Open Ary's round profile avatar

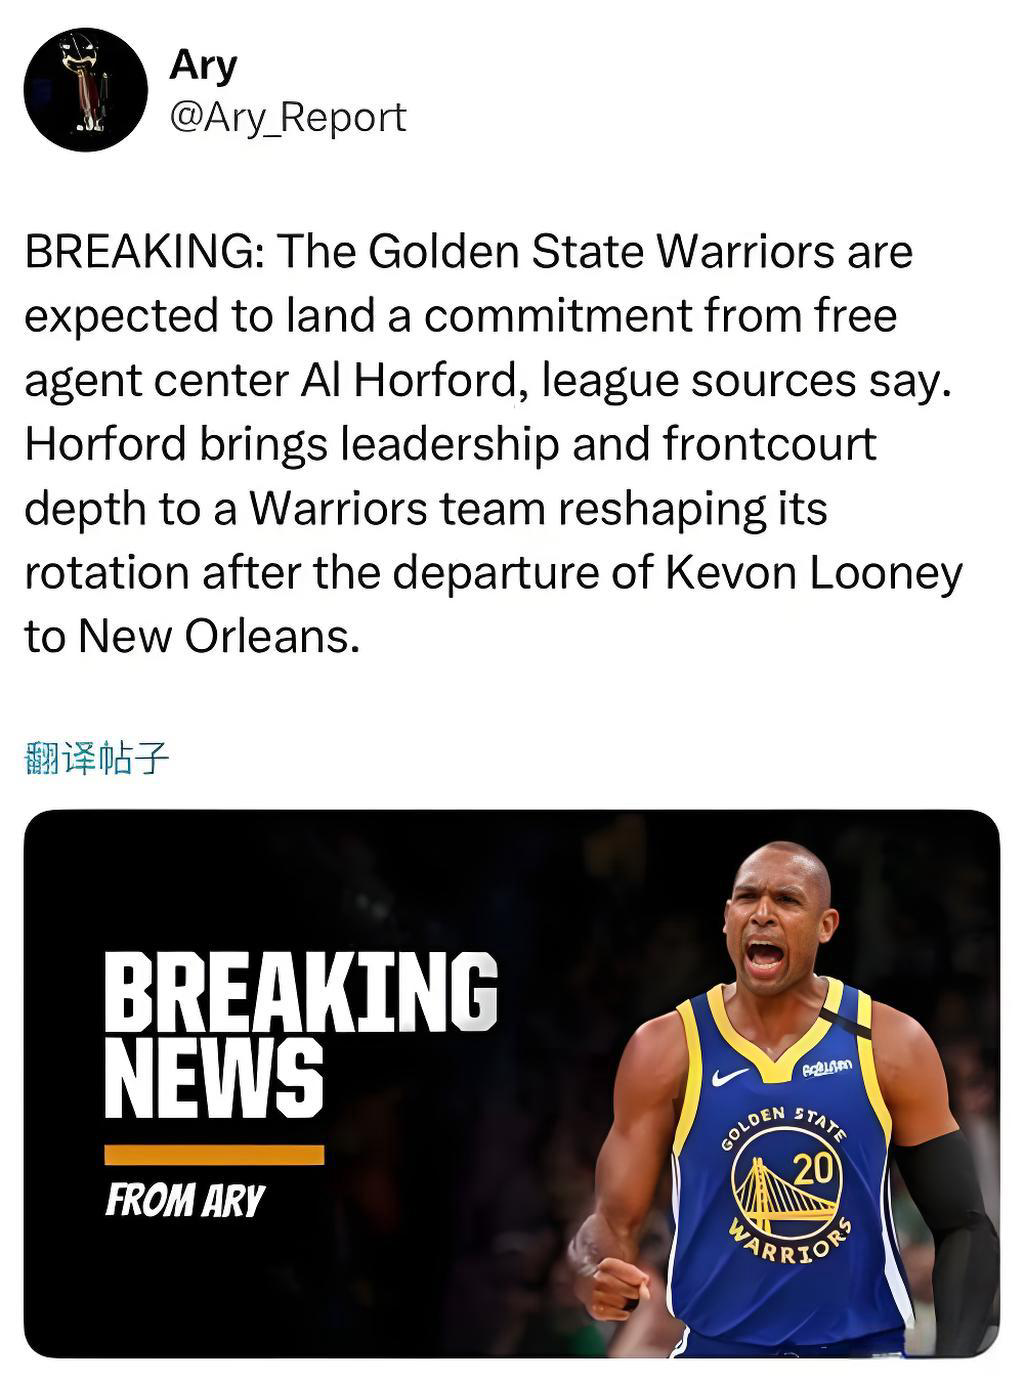point(86,90)
